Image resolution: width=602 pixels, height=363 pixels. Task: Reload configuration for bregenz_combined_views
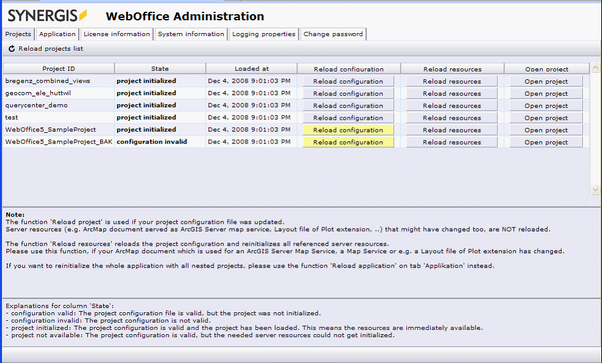[x=348, y=81]
